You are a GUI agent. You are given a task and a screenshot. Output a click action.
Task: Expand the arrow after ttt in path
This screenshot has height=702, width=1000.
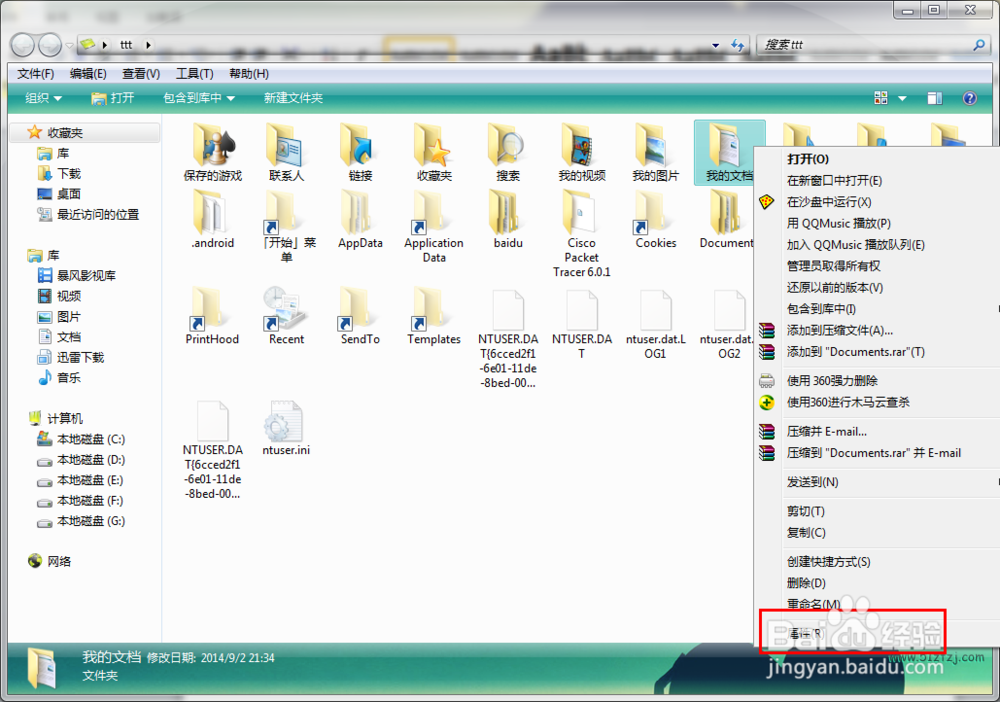click(148, 45)
